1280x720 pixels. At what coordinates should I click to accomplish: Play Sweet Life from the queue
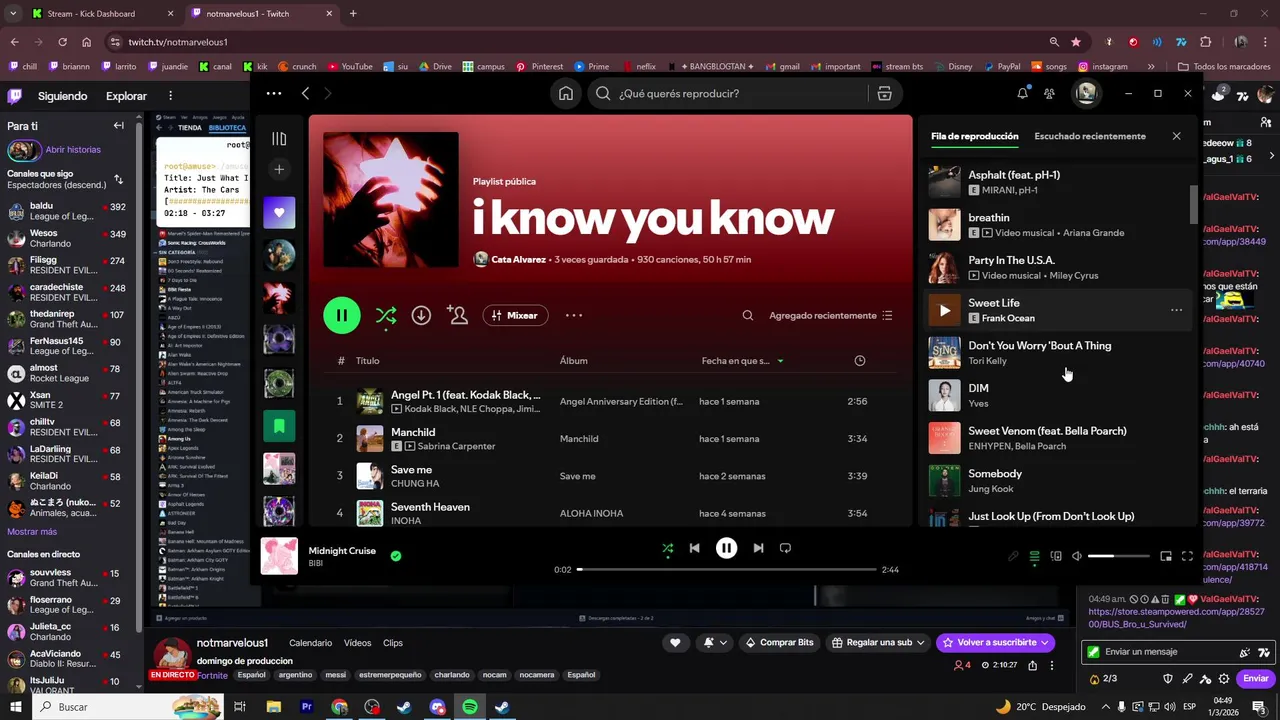coord(944,310)
